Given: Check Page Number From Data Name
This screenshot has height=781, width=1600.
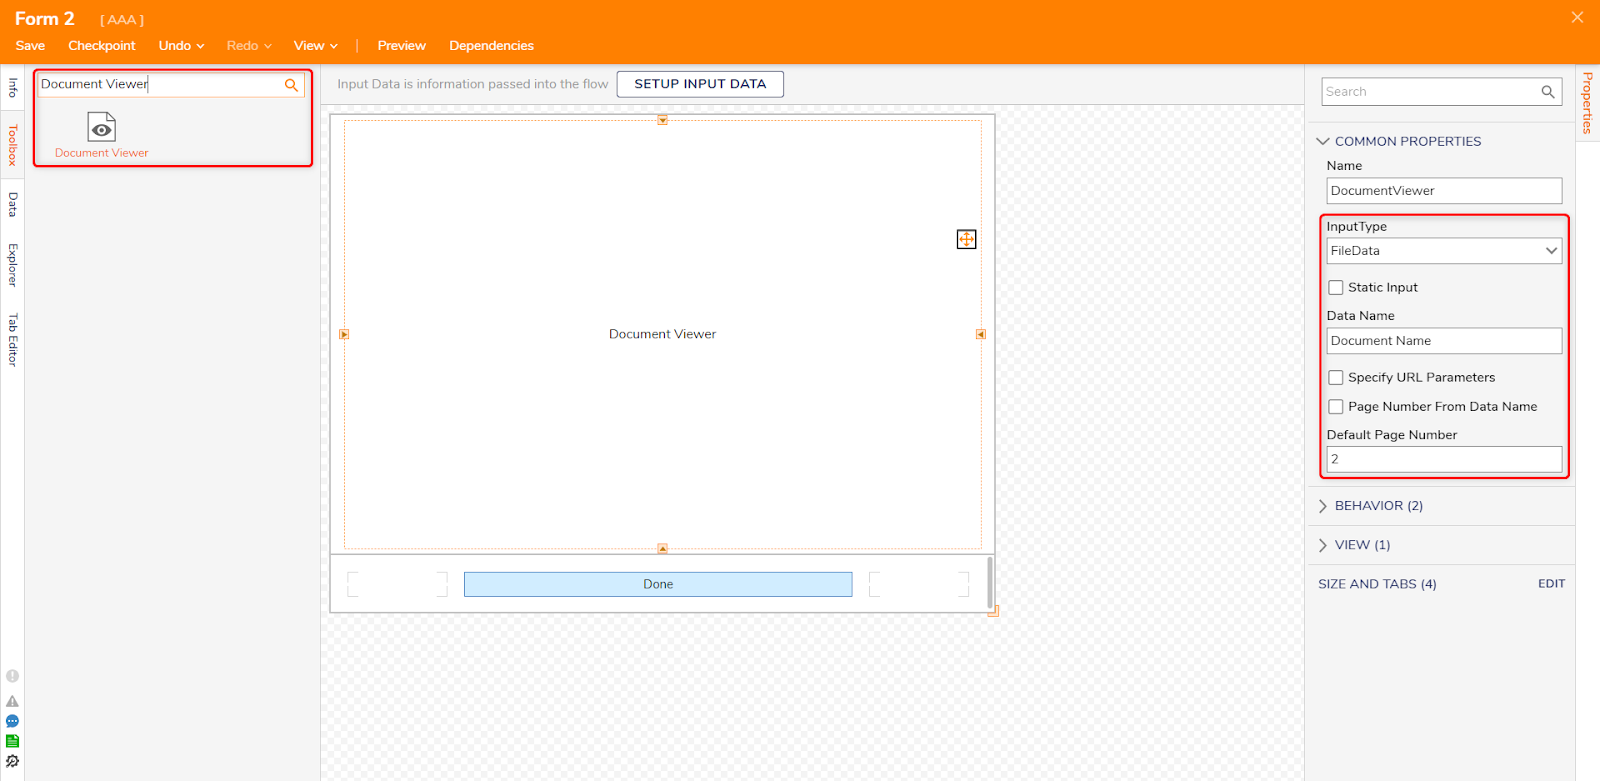Looking at the screenshot, I should [x=1336, y=407].
